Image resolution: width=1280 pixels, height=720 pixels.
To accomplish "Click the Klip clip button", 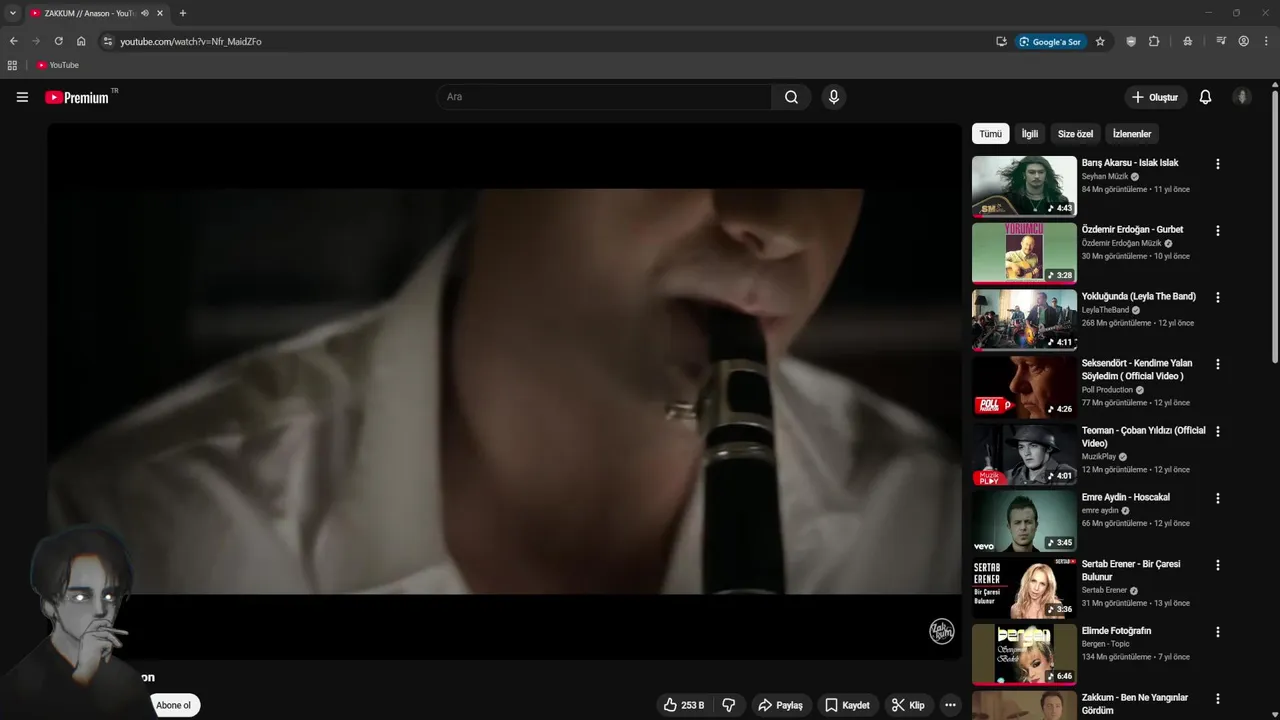I will pos(908,705).
